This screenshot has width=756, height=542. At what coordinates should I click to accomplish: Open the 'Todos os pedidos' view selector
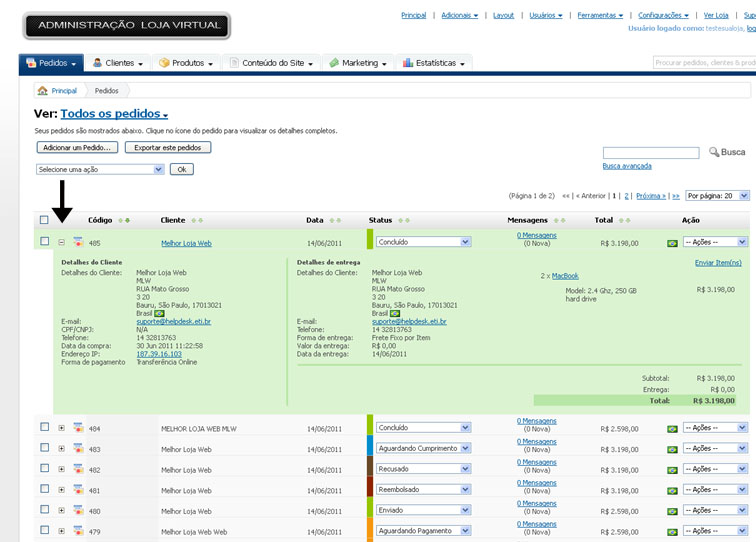tap(114, 113)
